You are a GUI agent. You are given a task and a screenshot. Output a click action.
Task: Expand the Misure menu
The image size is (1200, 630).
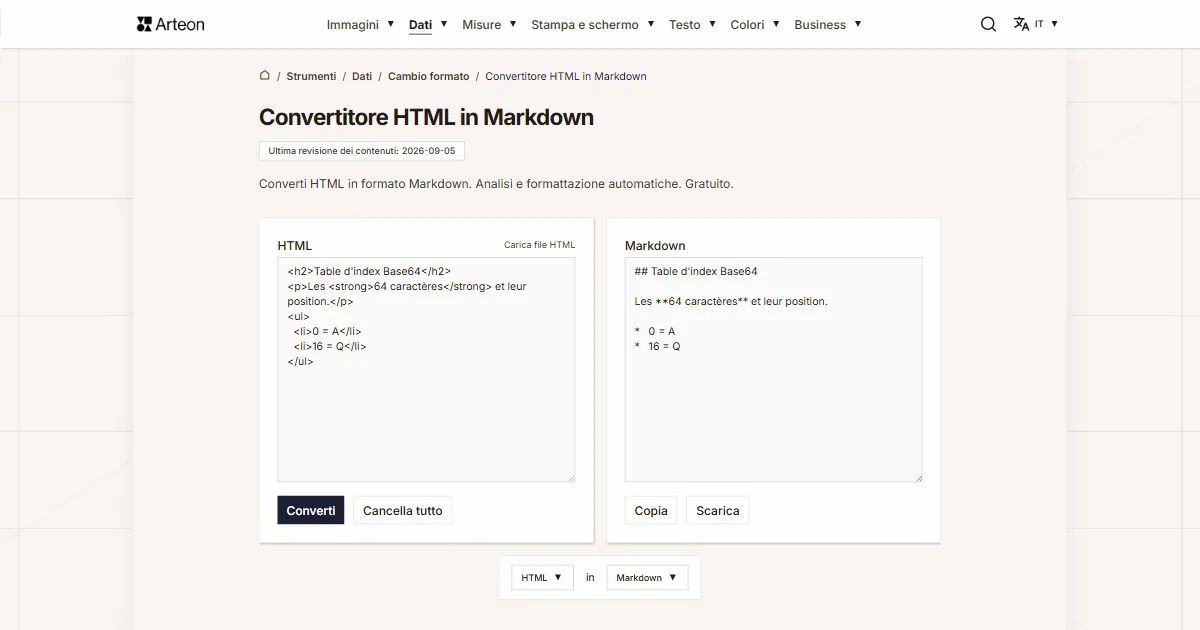tap(489, 24)
